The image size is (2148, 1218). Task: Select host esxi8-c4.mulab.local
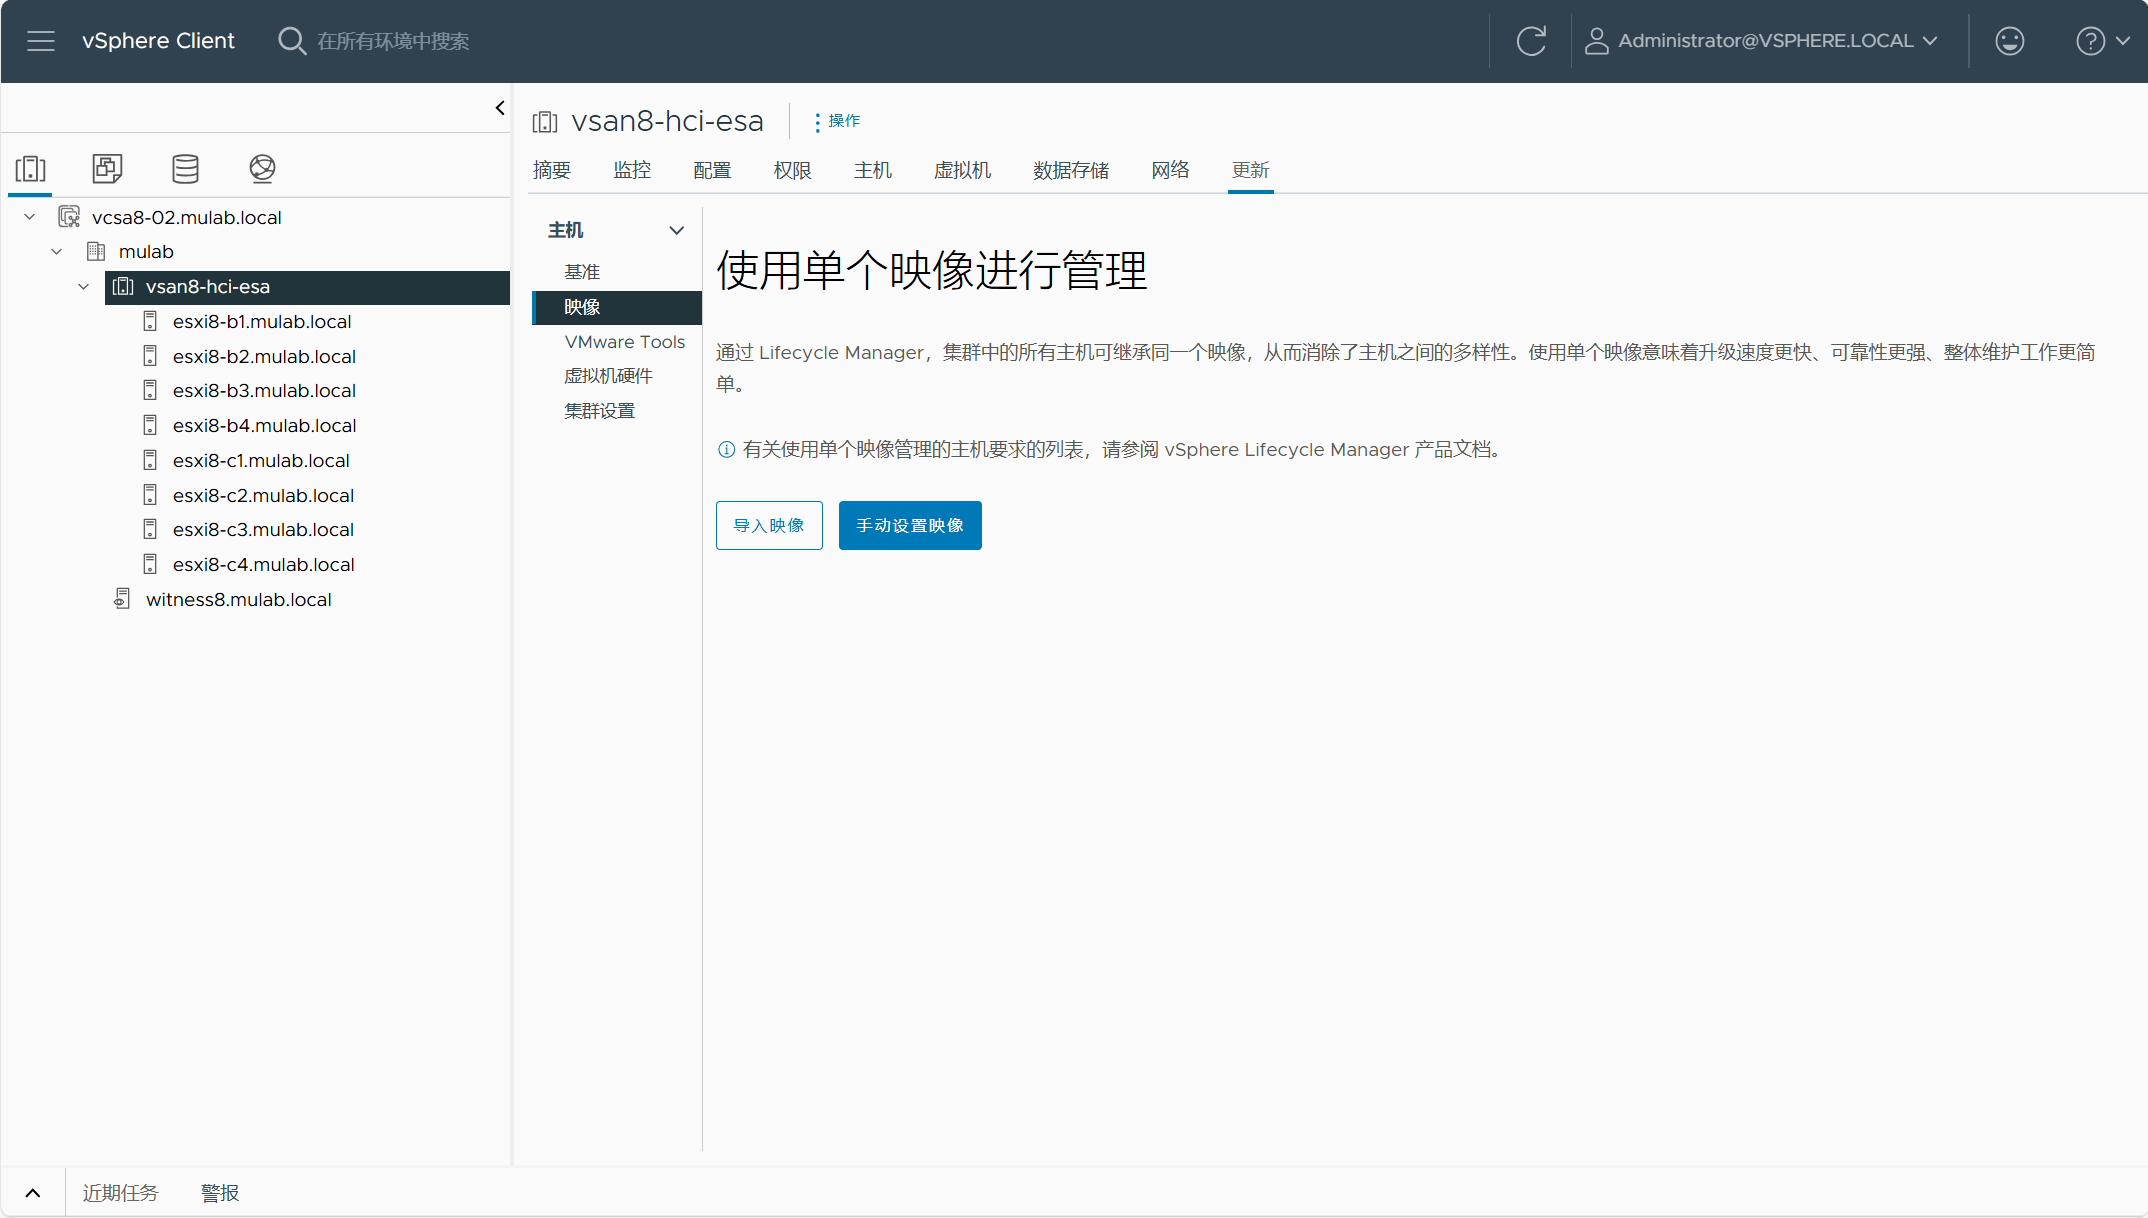pyautogui.click(x=263, y=565)
